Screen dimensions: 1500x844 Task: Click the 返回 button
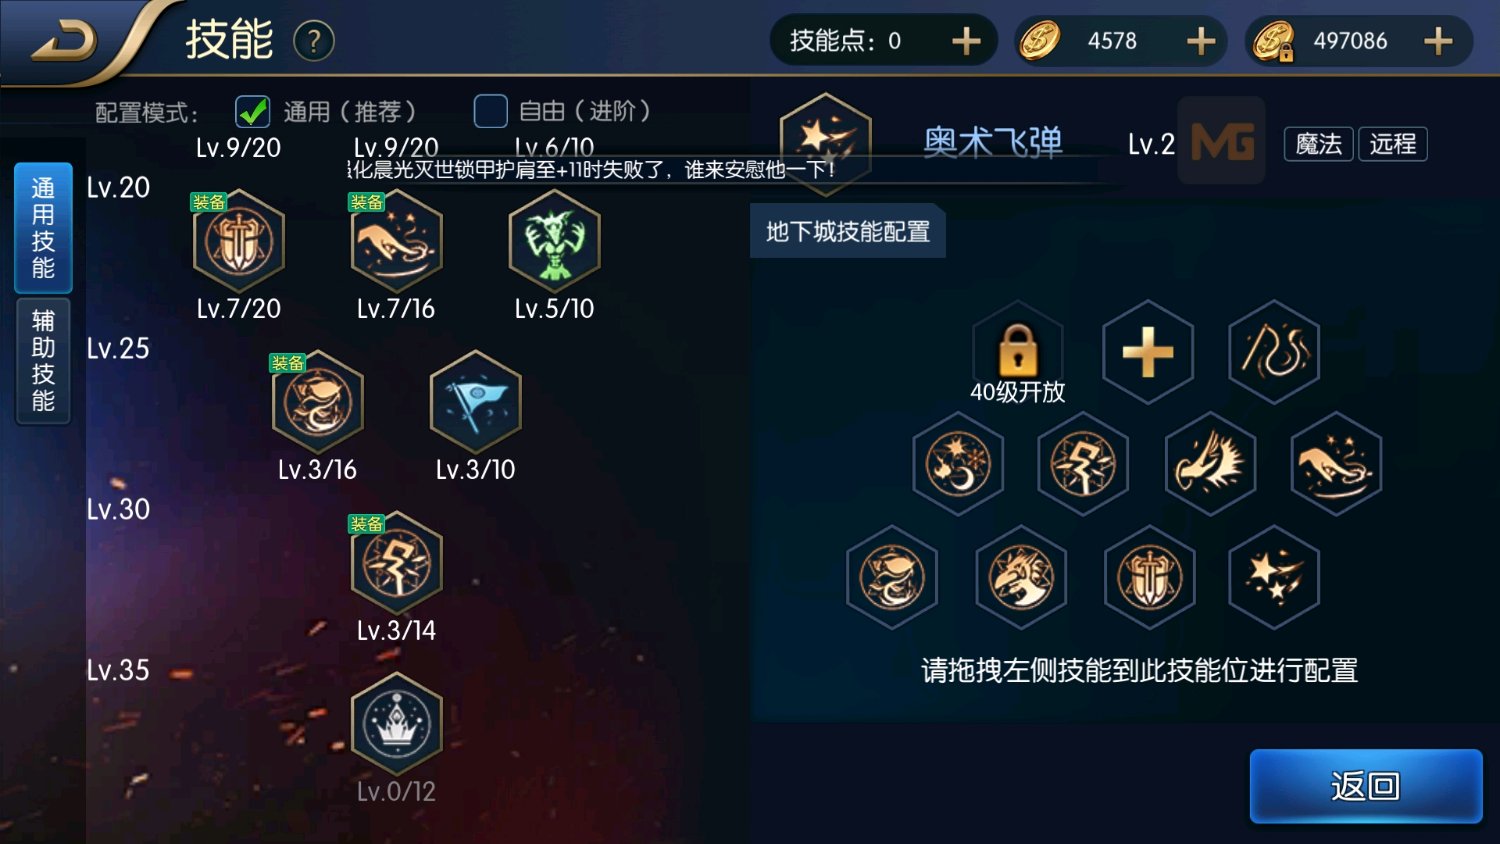click(1366, 786)
